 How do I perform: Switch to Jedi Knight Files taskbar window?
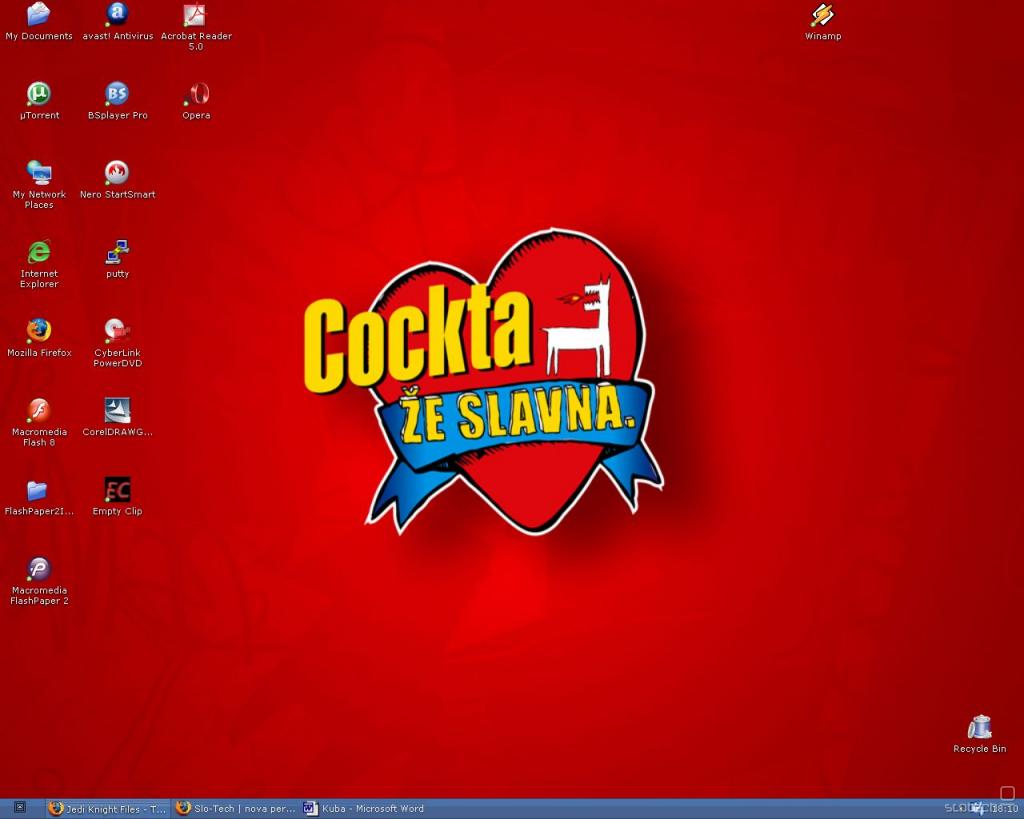pos(108,809)
